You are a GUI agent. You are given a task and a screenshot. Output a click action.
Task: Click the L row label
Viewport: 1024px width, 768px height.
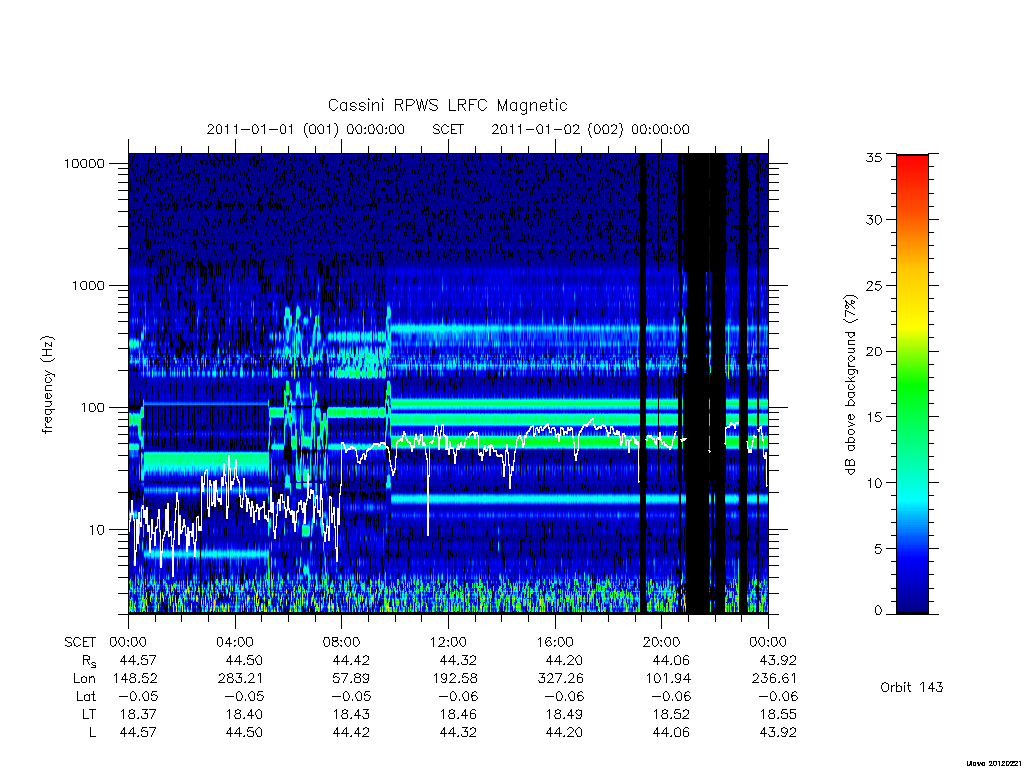coord(92,732)
